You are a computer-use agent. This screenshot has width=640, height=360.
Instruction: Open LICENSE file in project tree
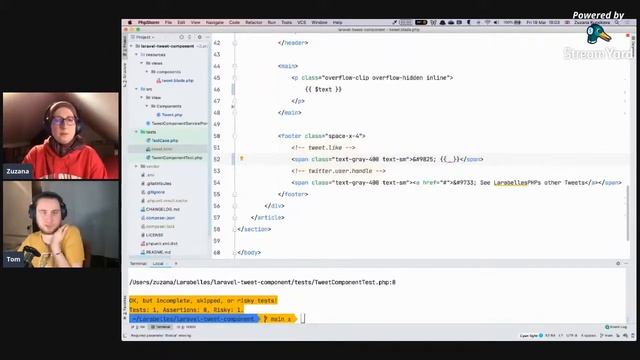pyautogui.click(x=152, y=235)
